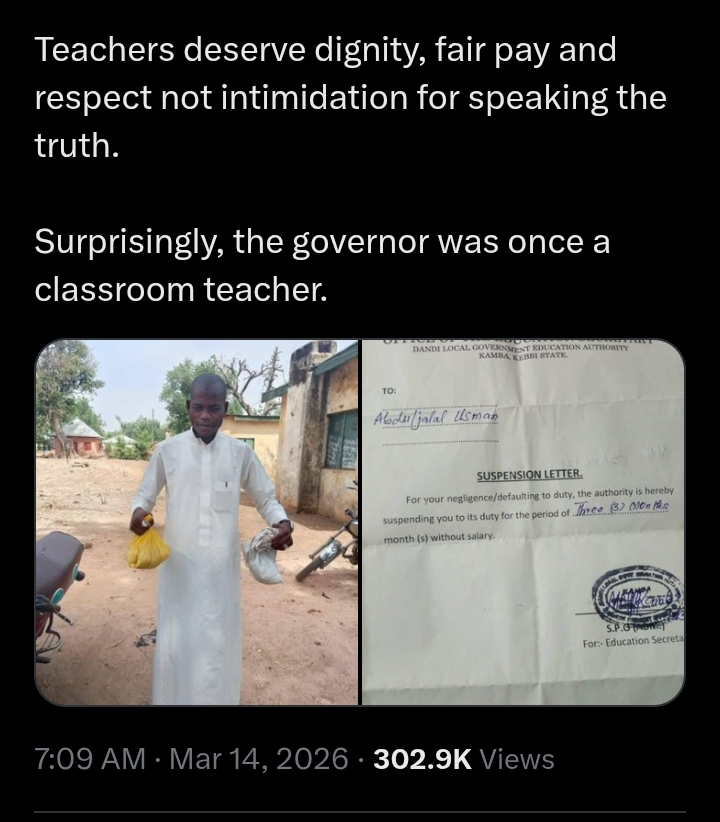Open the left photo of man in white robe
This screenshot has width=720, height=822.
pos(197,522)
